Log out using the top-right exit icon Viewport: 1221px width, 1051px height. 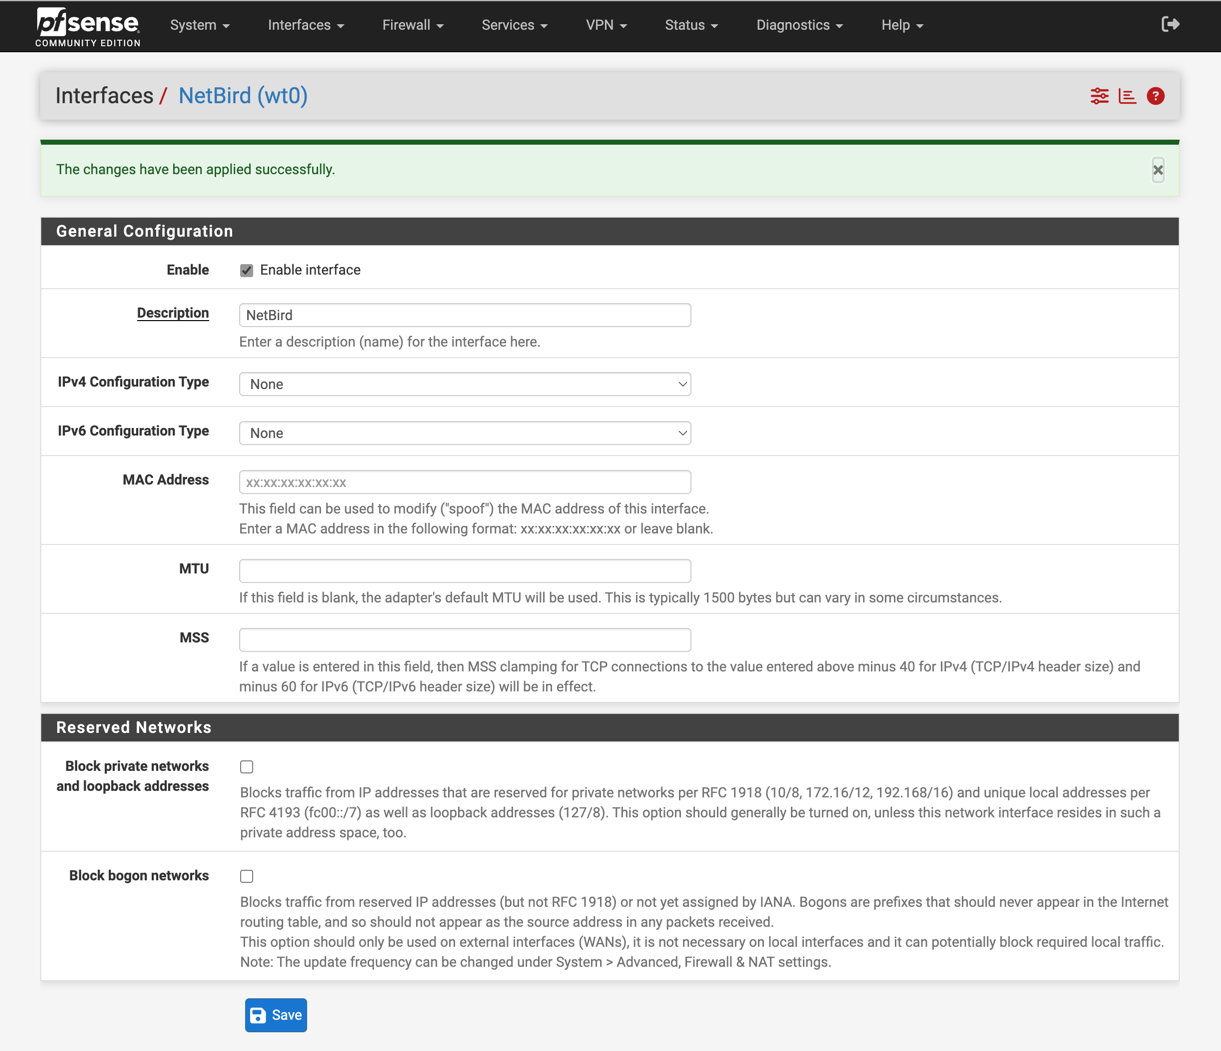[x=1169, y=23]
